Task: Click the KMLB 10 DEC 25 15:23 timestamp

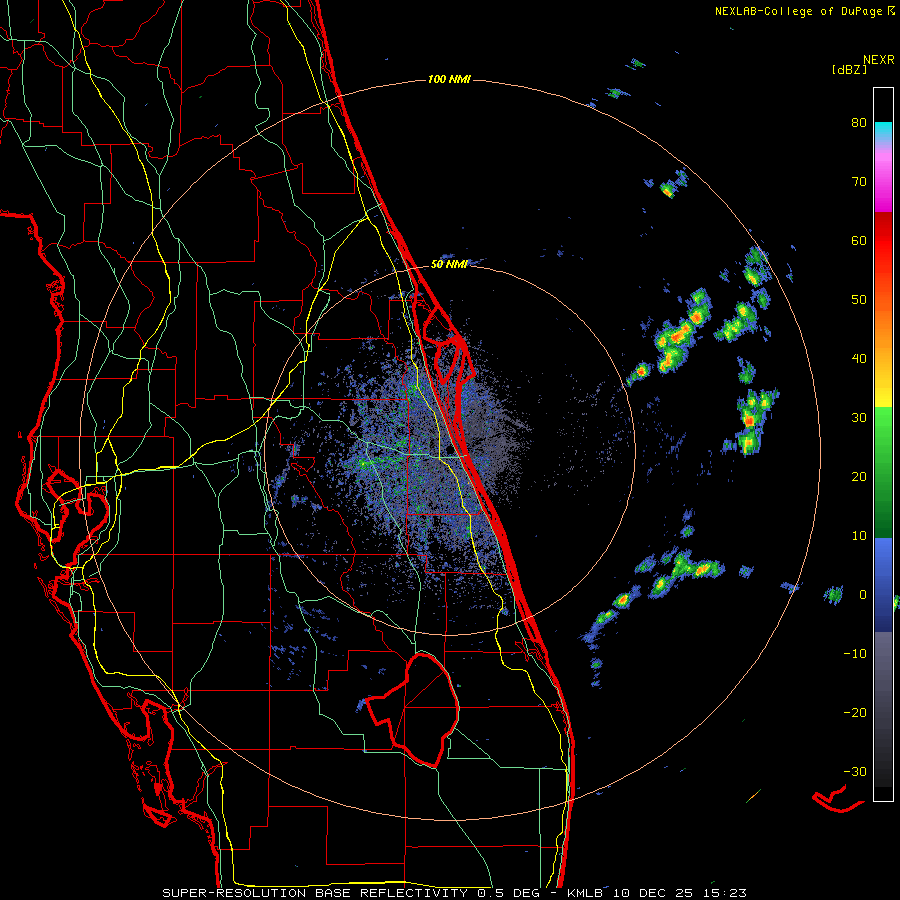Action: [657, 893]
